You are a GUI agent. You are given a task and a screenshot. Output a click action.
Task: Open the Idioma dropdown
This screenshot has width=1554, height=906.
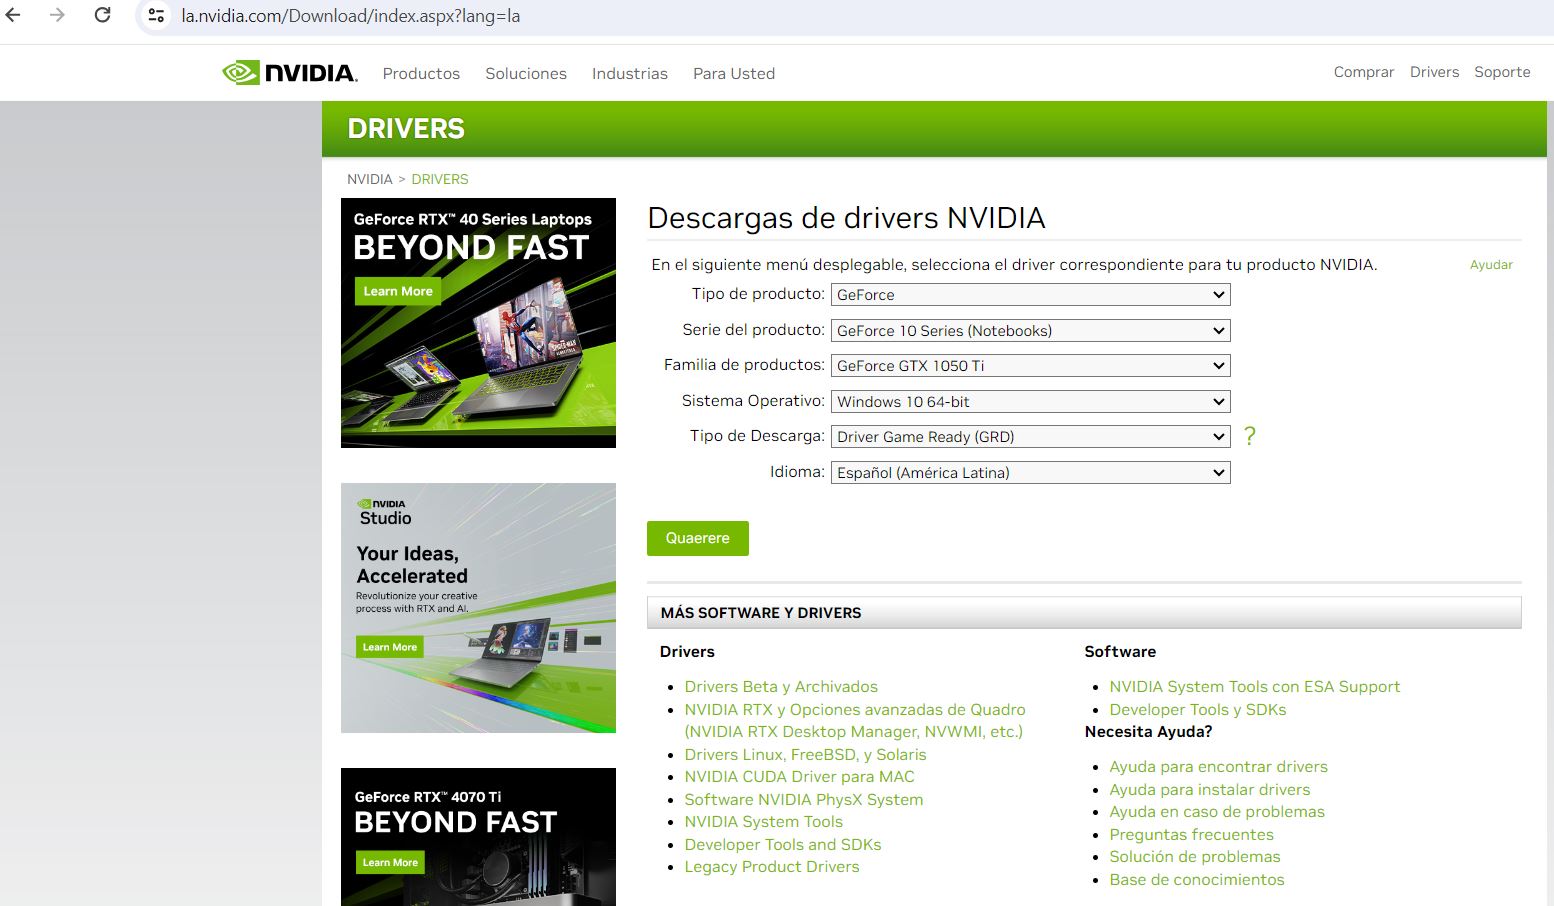(1030, 472)
